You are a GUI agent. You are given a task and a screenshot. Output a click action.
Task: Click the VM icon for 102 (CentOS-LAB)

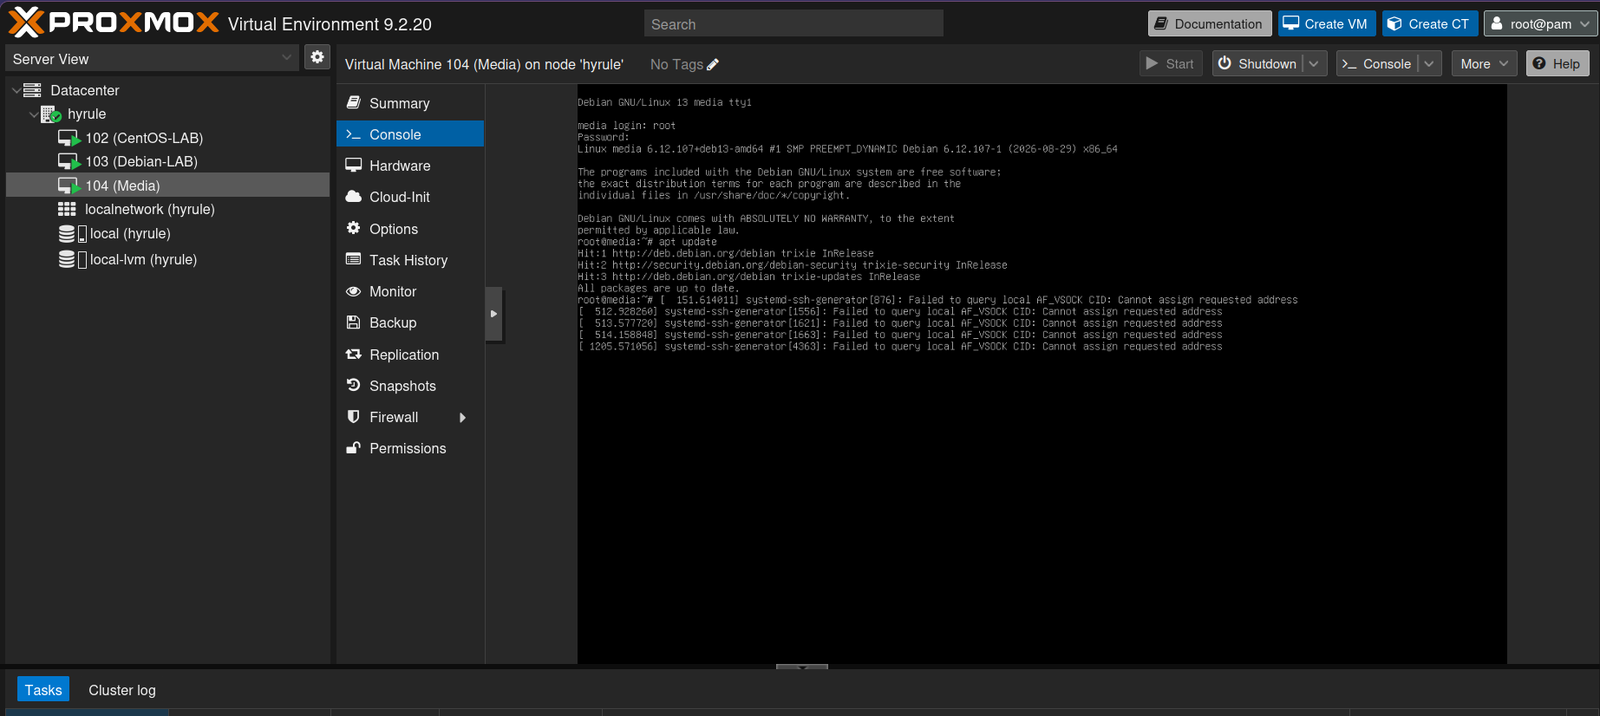pos(68,138)
